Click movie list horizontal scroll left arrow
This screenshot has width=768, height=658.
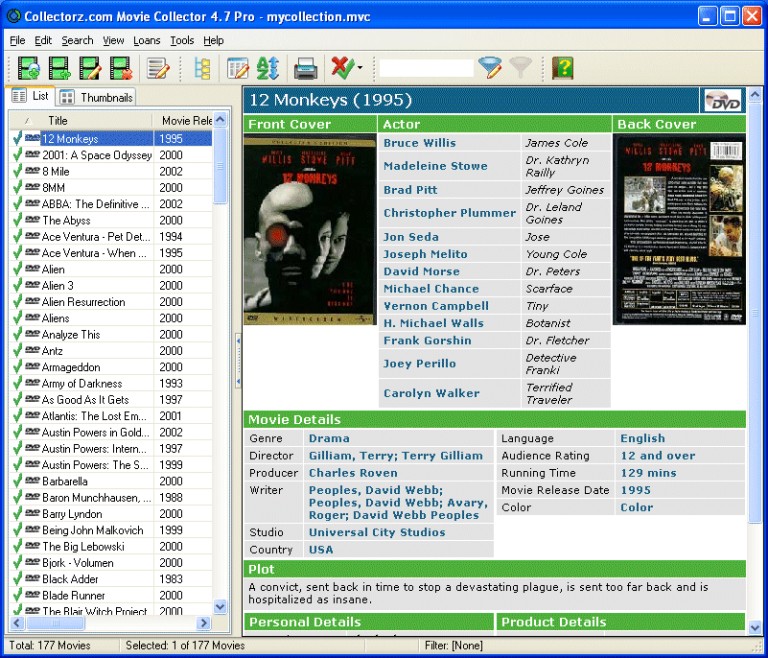(x=17, y=623)
